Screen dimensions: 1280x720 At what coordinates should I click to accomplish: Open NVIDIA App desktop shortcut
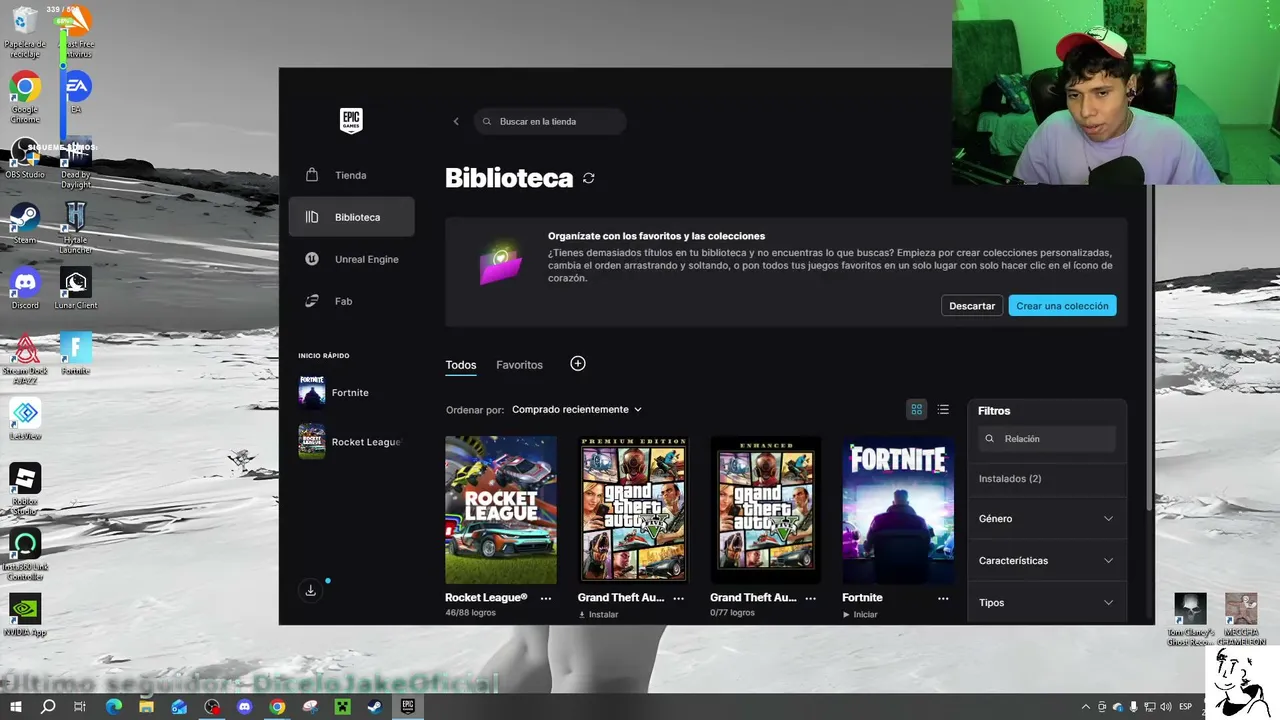pos(25,616)
